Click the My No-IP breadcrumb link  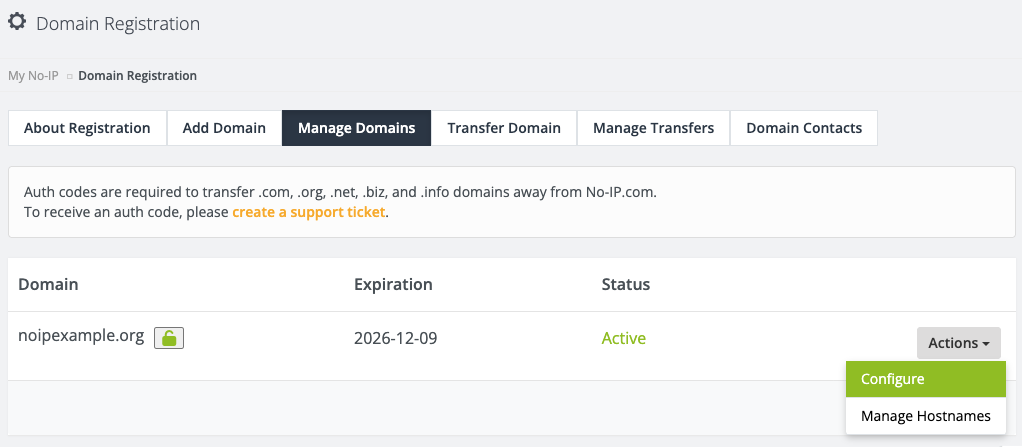click(33, 76)
